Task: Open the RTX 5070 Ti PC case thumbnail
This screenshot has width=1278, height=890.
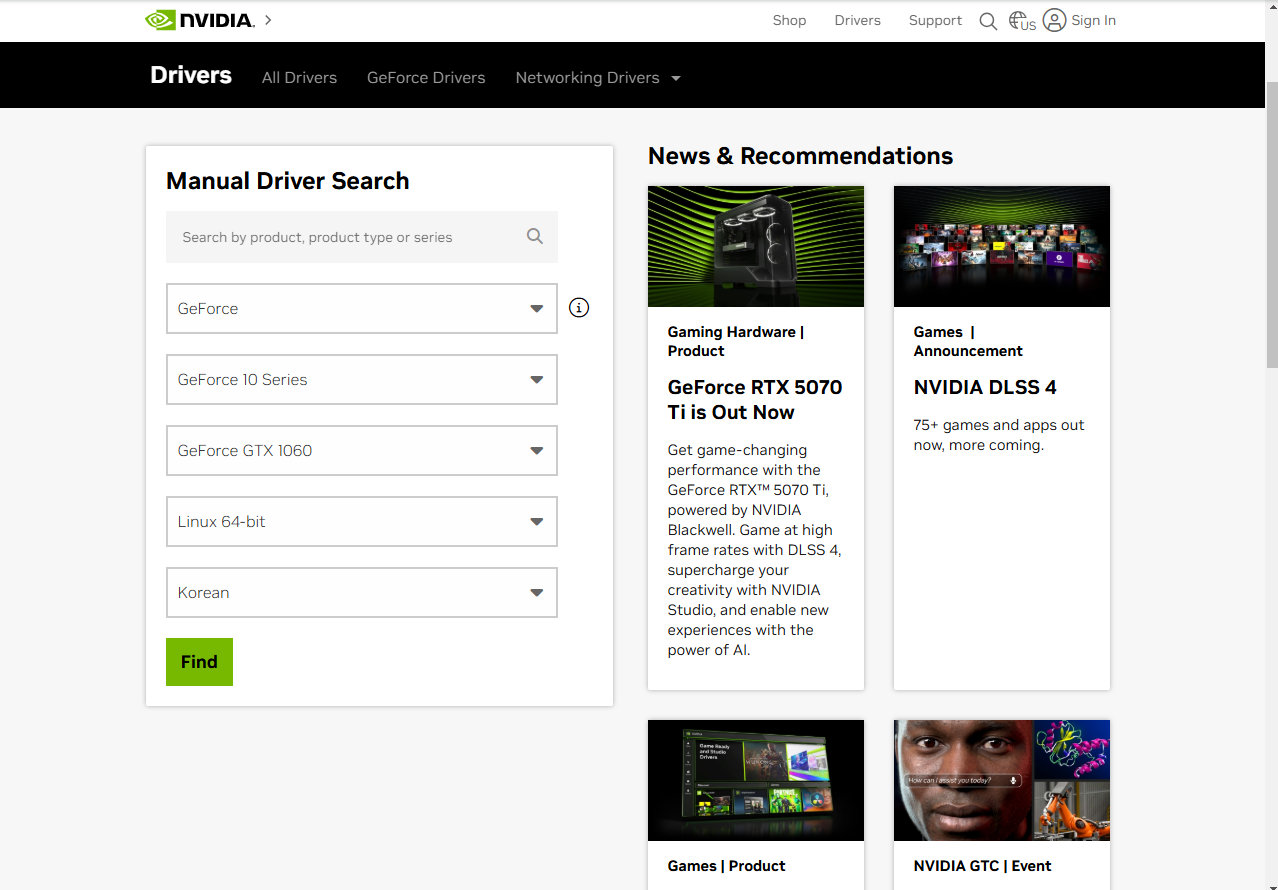Action: click(756, 246)
